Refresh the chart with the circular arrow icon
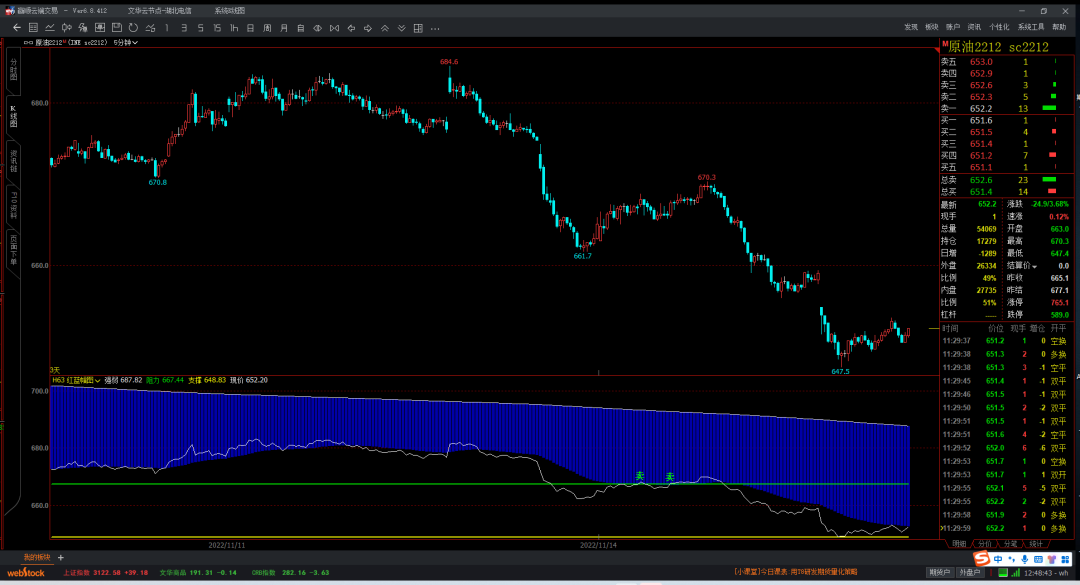The height and width of the screenshot is (585, 1080). 133,28
